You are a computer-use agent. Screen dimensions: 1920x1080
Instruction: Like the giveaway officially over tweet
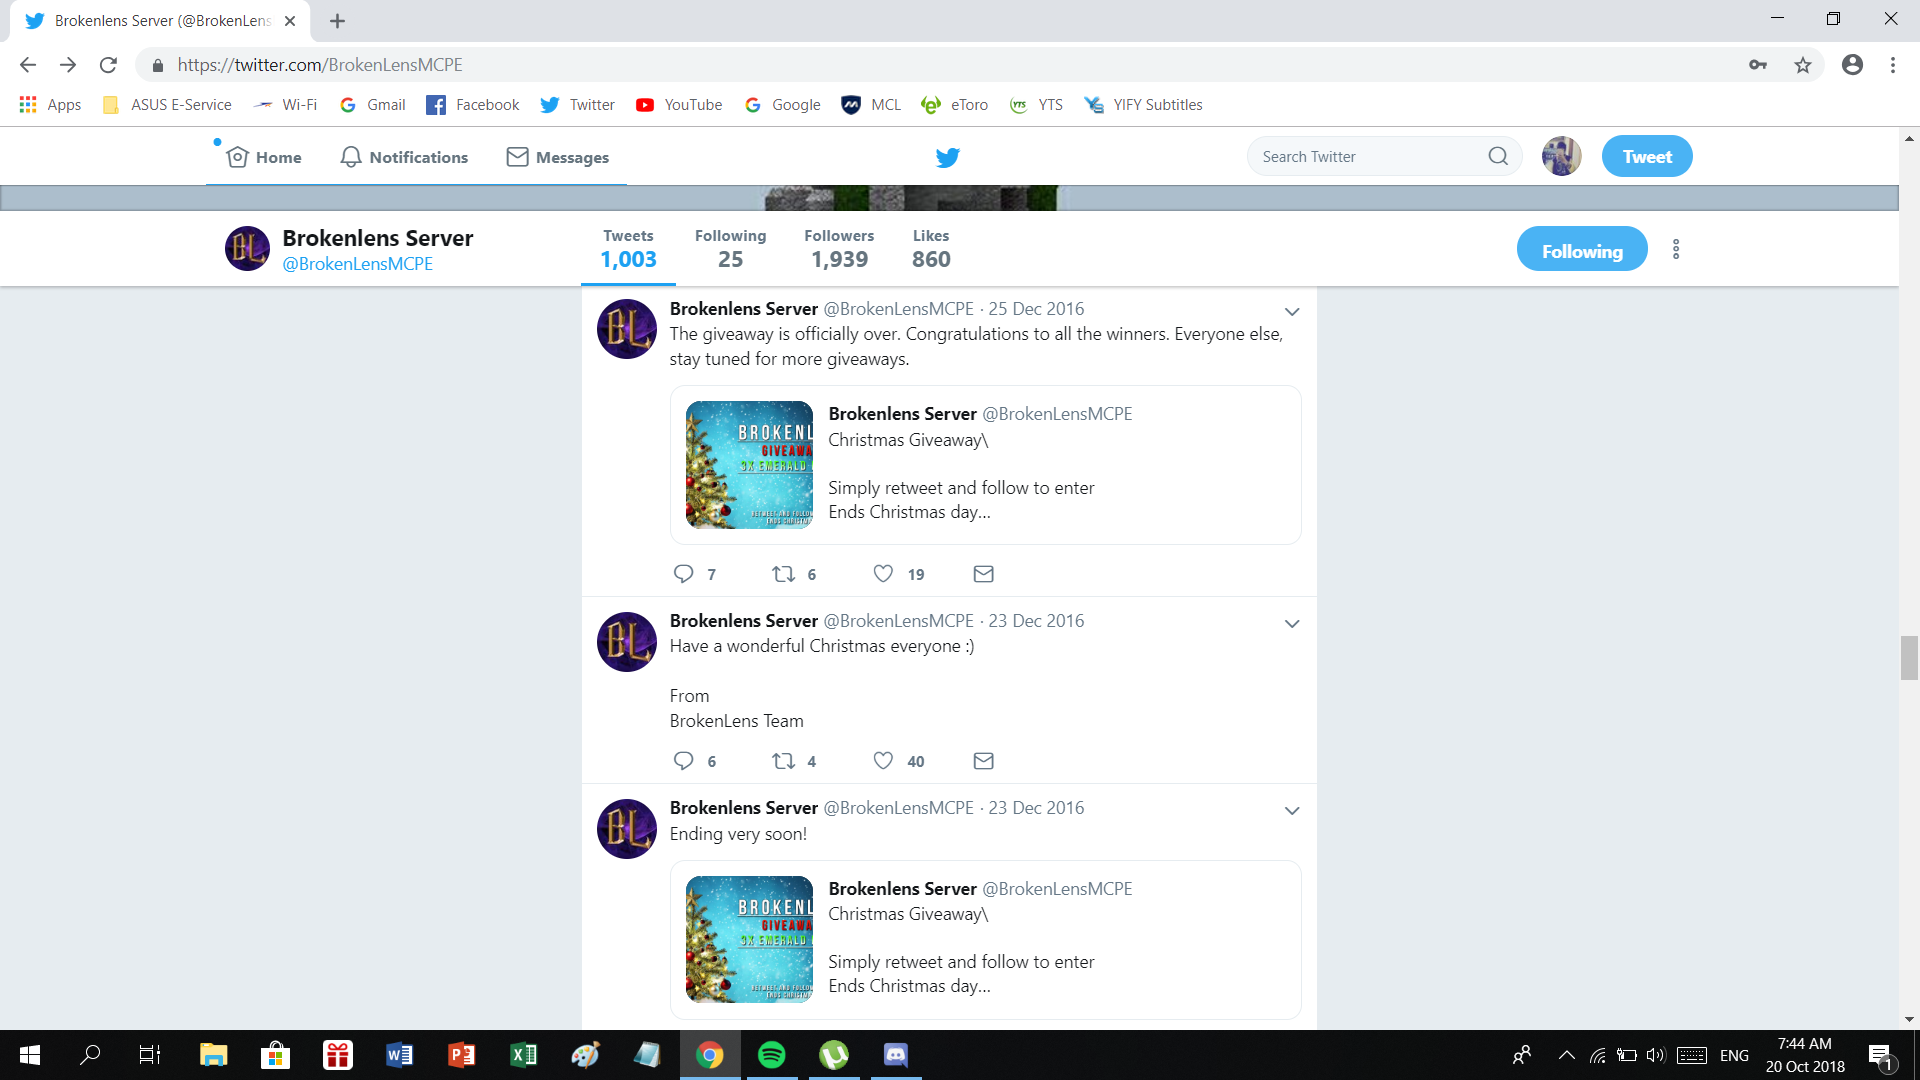click(883, 573)
